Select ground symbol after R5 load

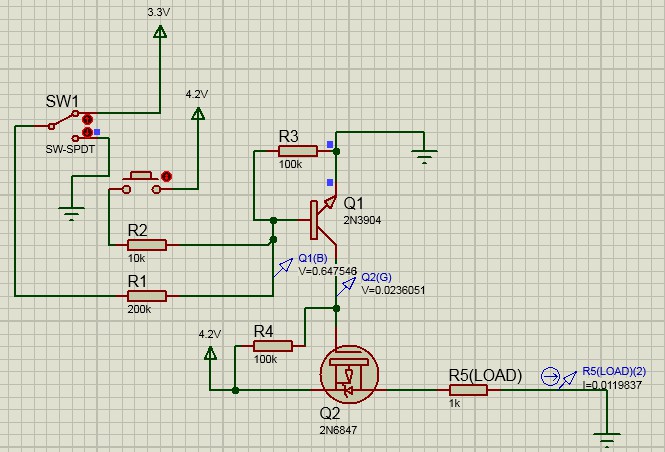tap(607, 440)
